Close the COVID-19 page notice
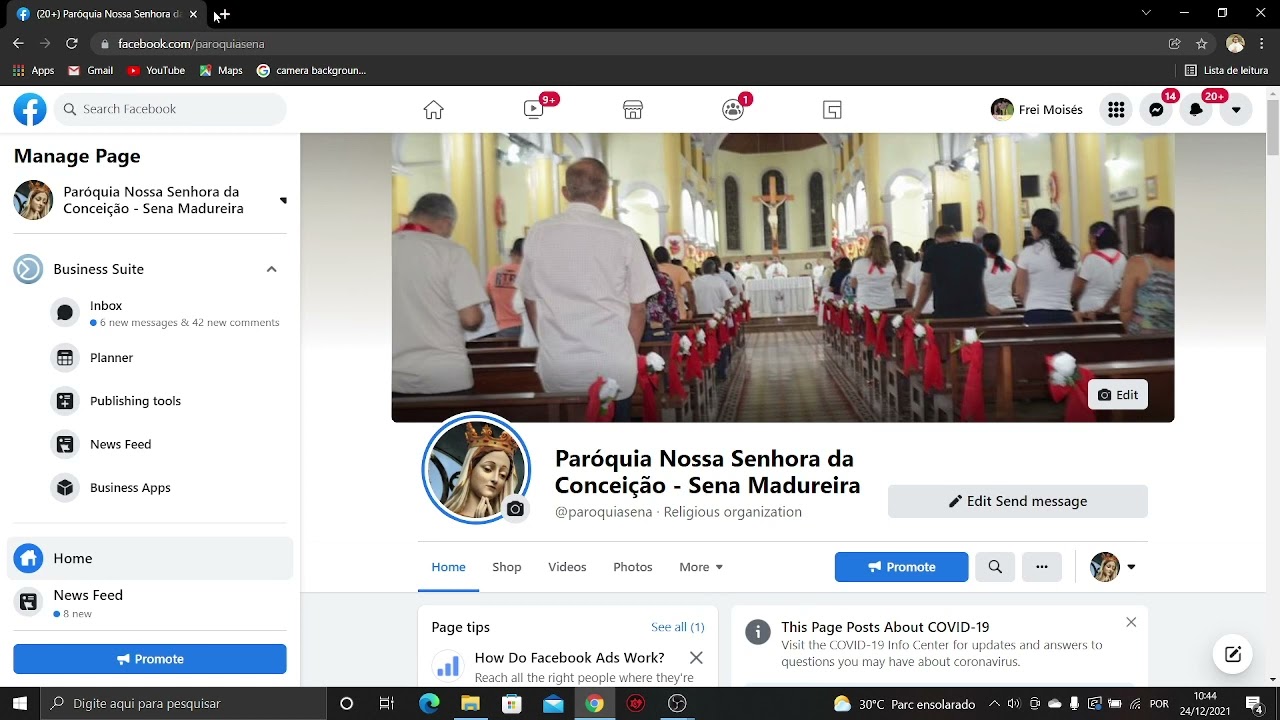Image resolution: width=1280 pixels, height=720 pixels. pos(1131,622)
